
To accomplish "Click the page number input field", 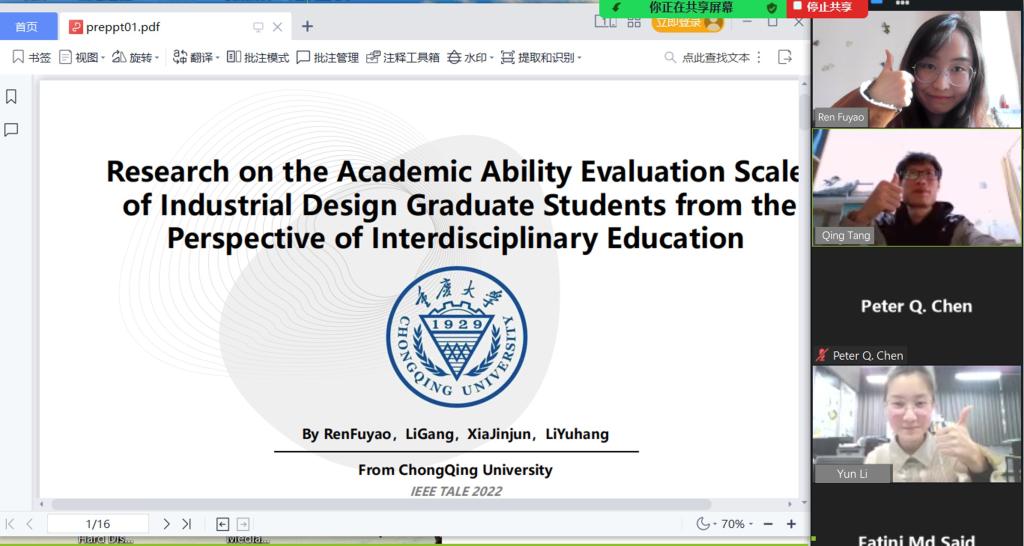I will (97, 524).
